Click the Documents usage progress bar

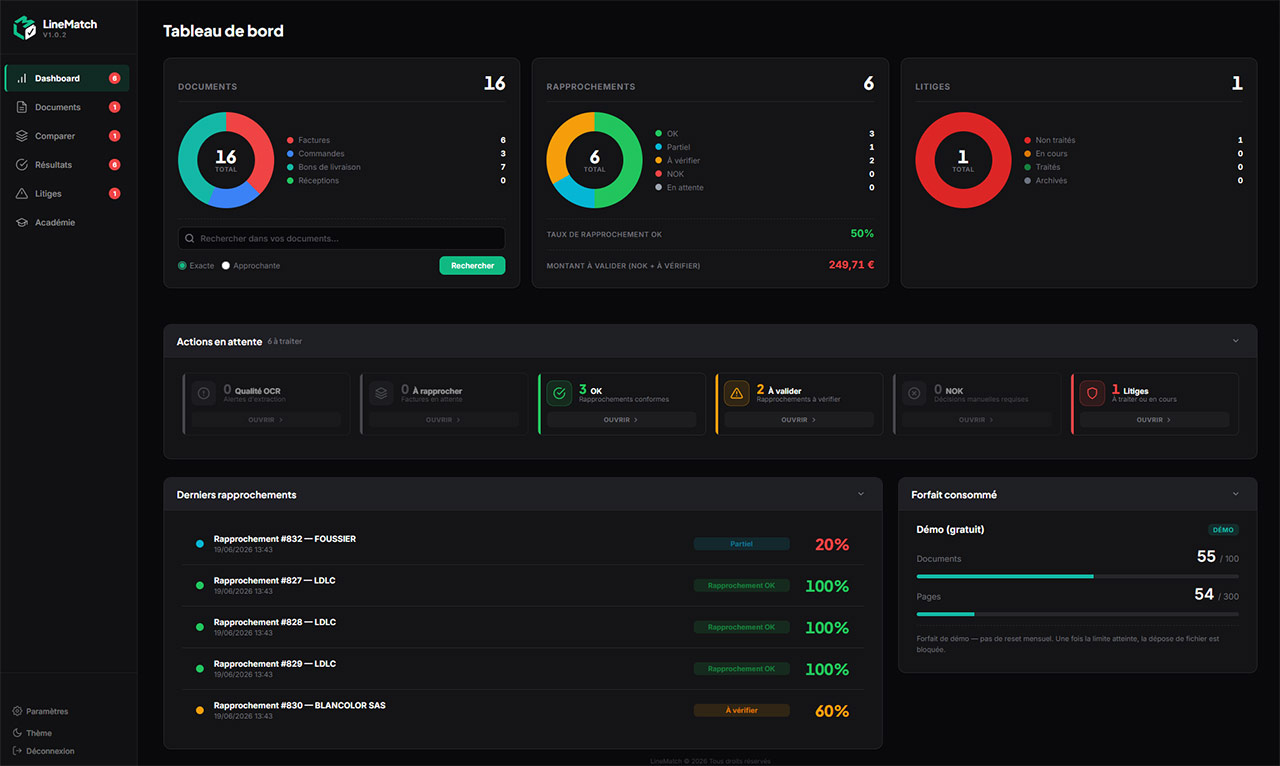pyautogui.click(x=1077, y=576)
